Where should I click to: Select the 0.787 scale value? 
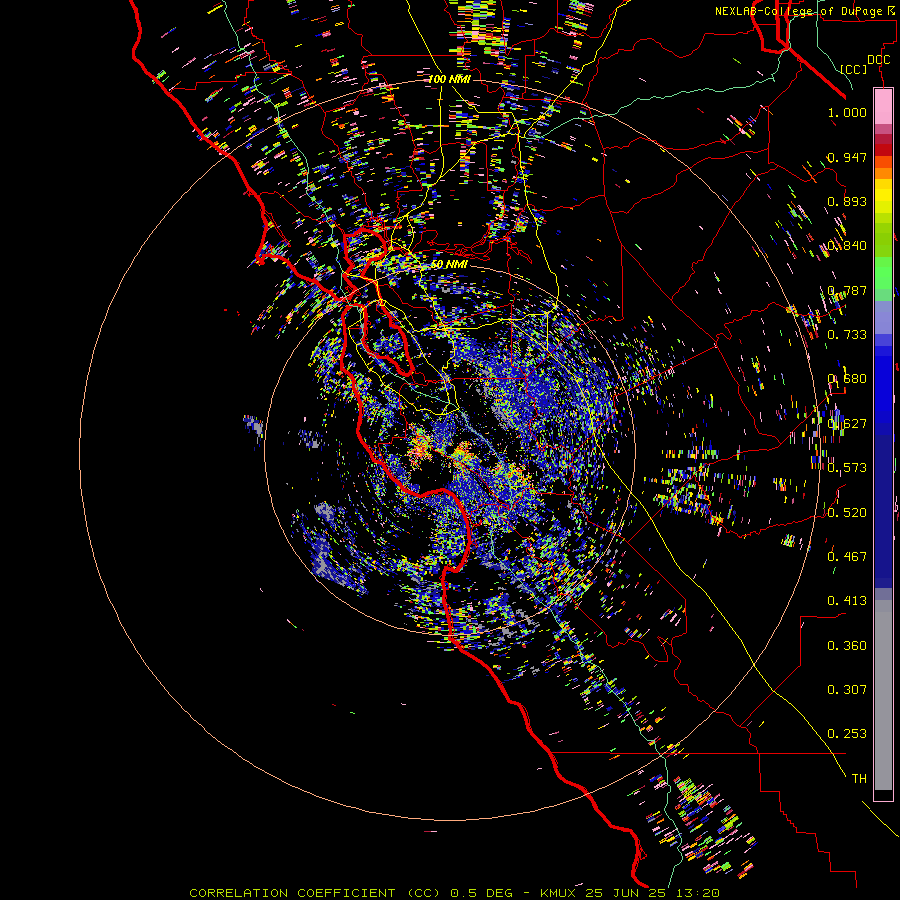tap(847, 290)
